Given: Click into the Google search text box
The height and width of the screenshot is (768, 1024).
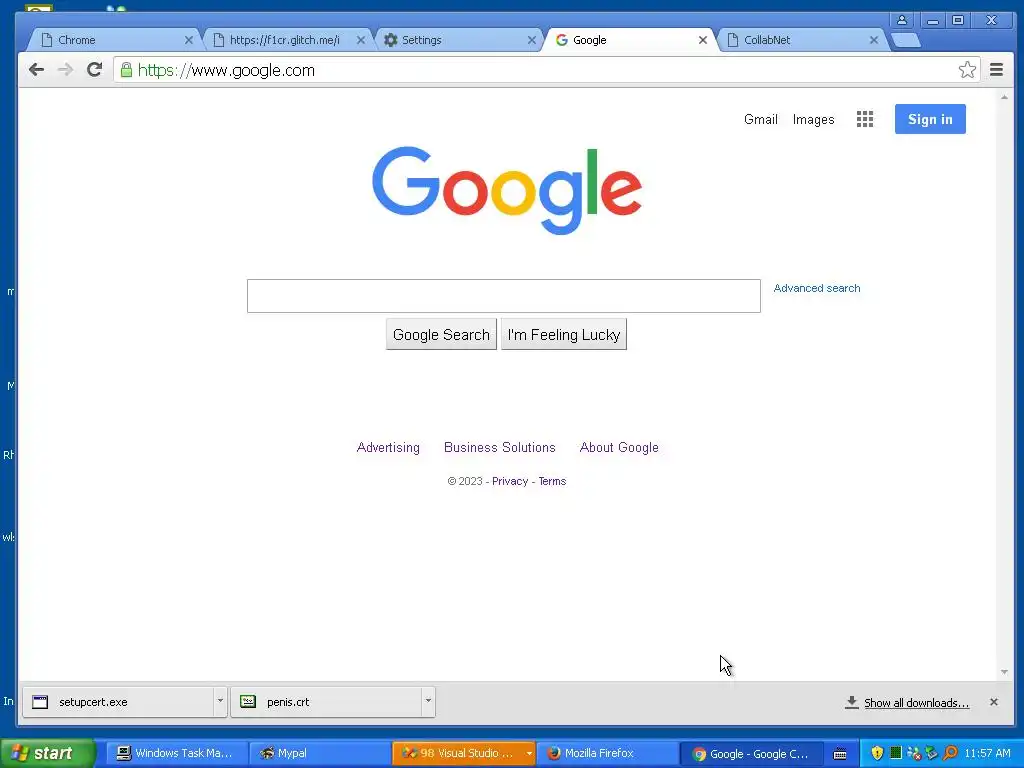Looking at the screenshot, I should tap(504, 296).
